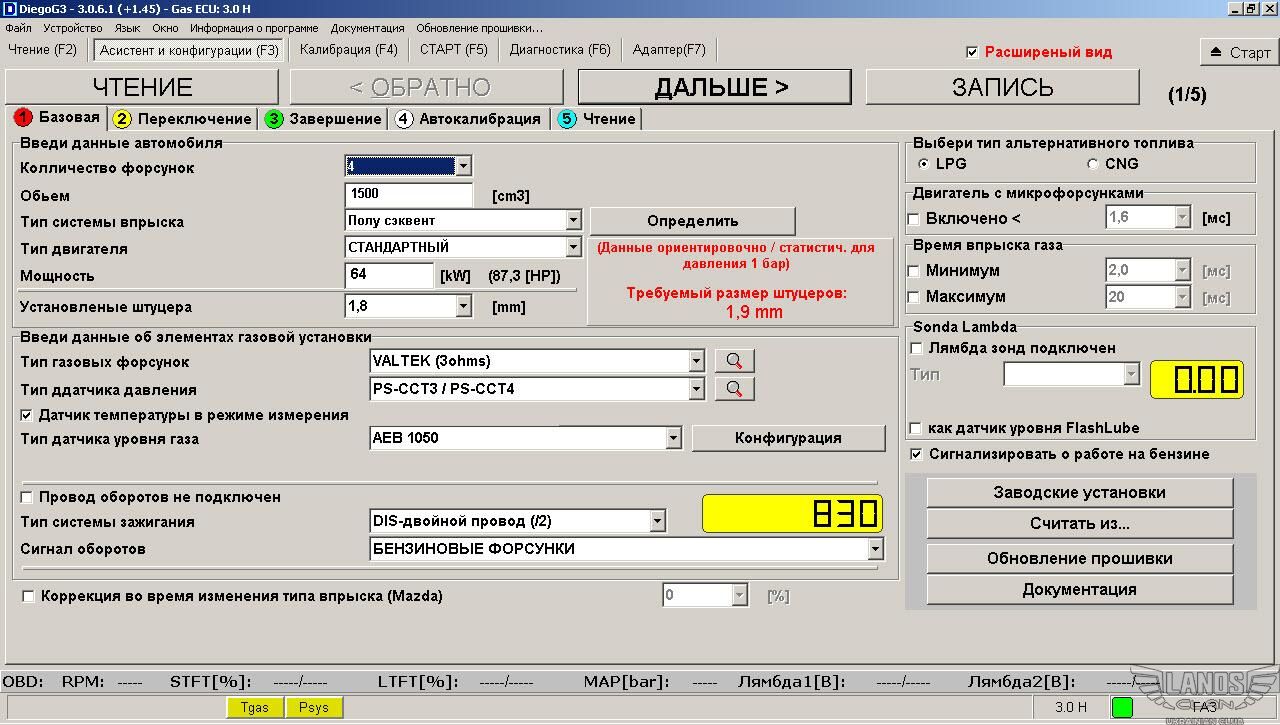The width and height of the screenshot is (1280, 725).
Task: Click 'Заводские установки' button
Action: (x=1079, y=492)
